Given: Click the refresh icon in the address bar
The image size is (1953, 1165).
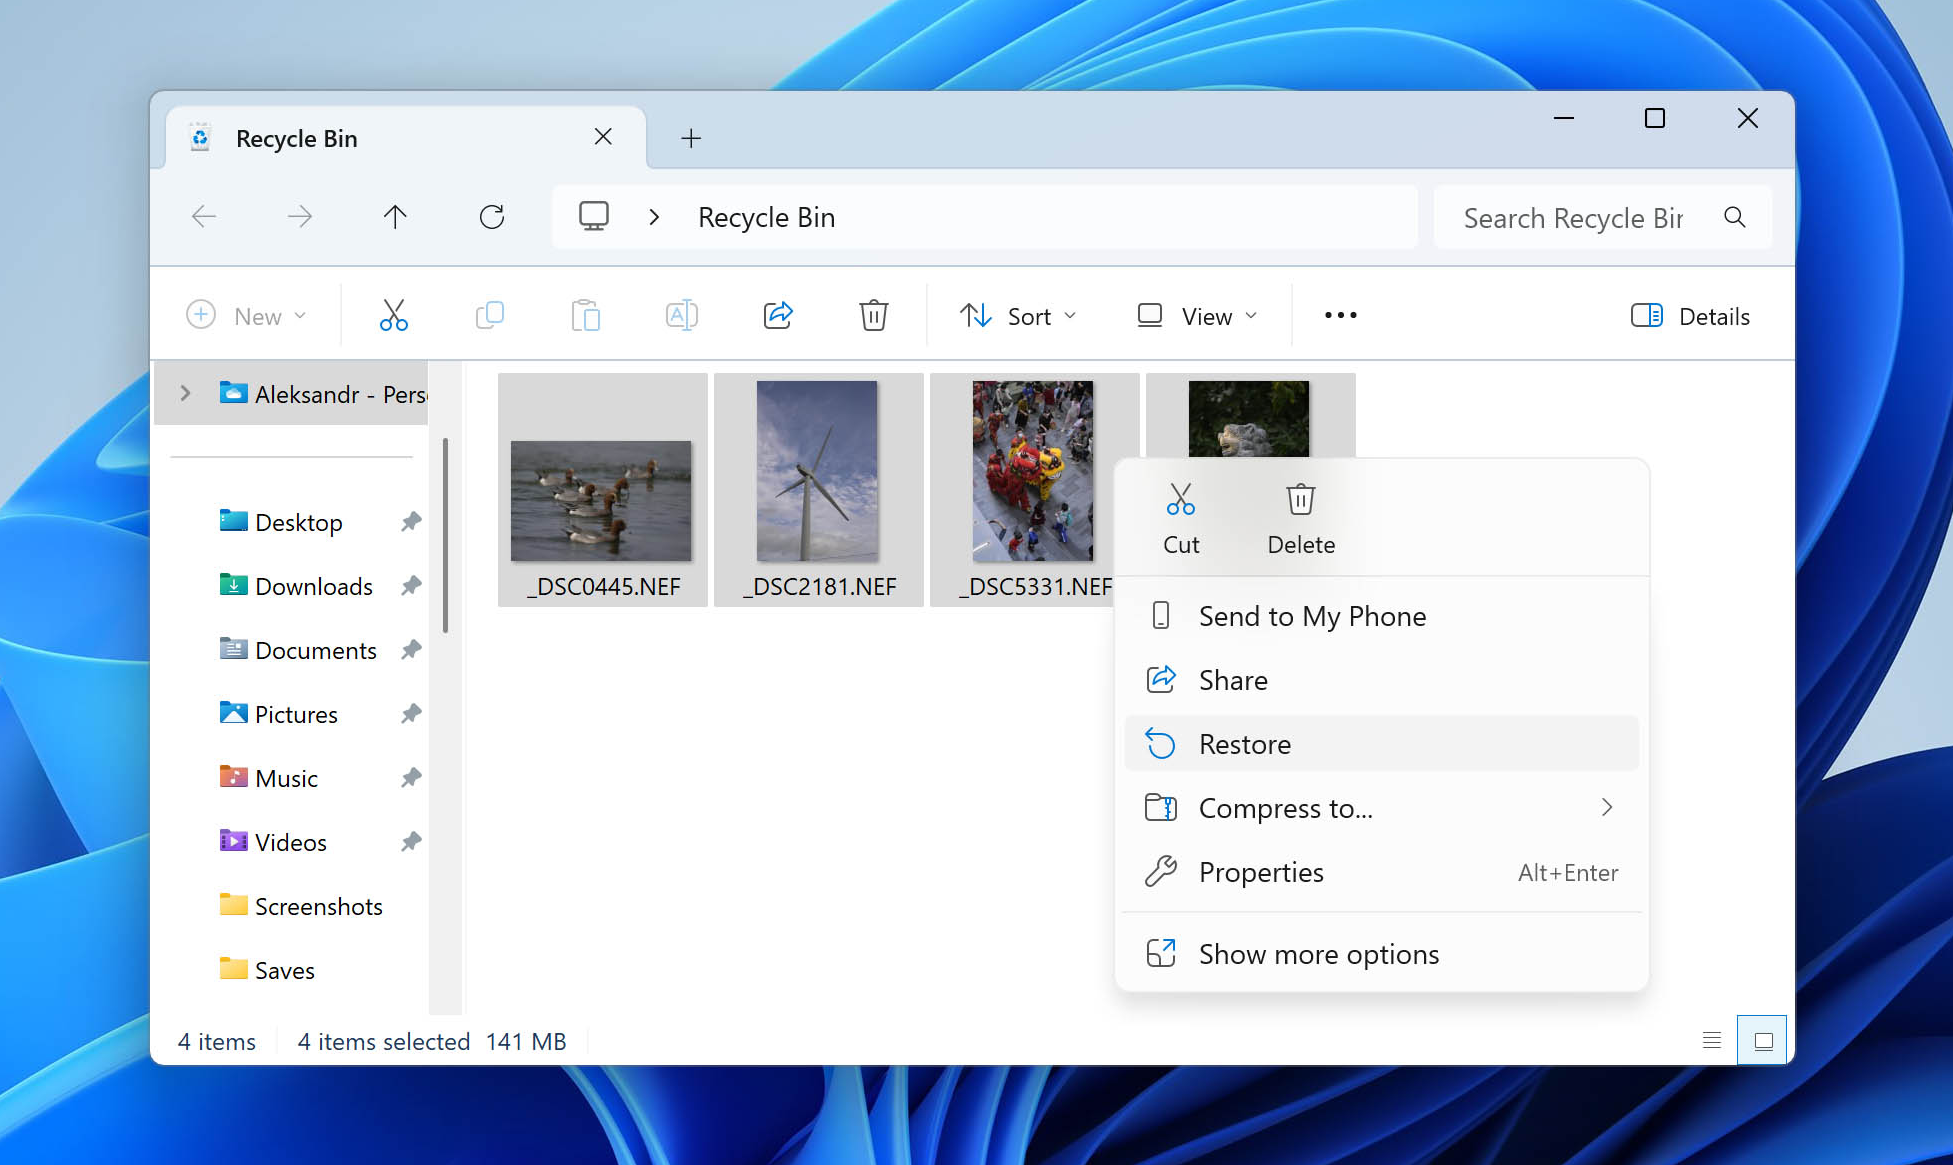Looking at the screenshot, I should point(492,216).
